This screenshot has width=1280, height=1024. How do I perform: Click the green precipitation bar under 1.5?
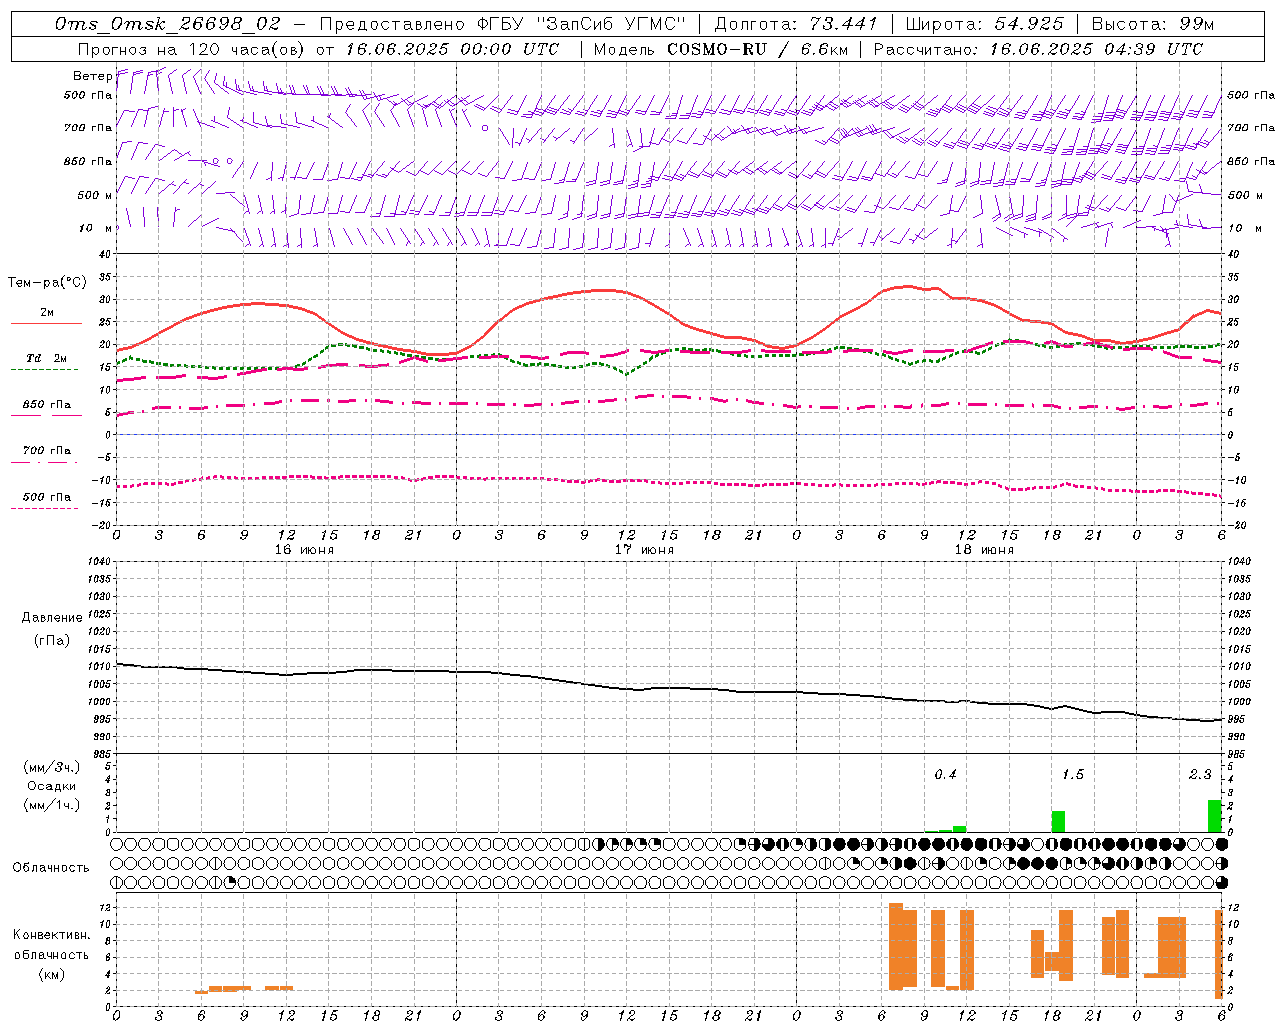tap(1058, 822)
